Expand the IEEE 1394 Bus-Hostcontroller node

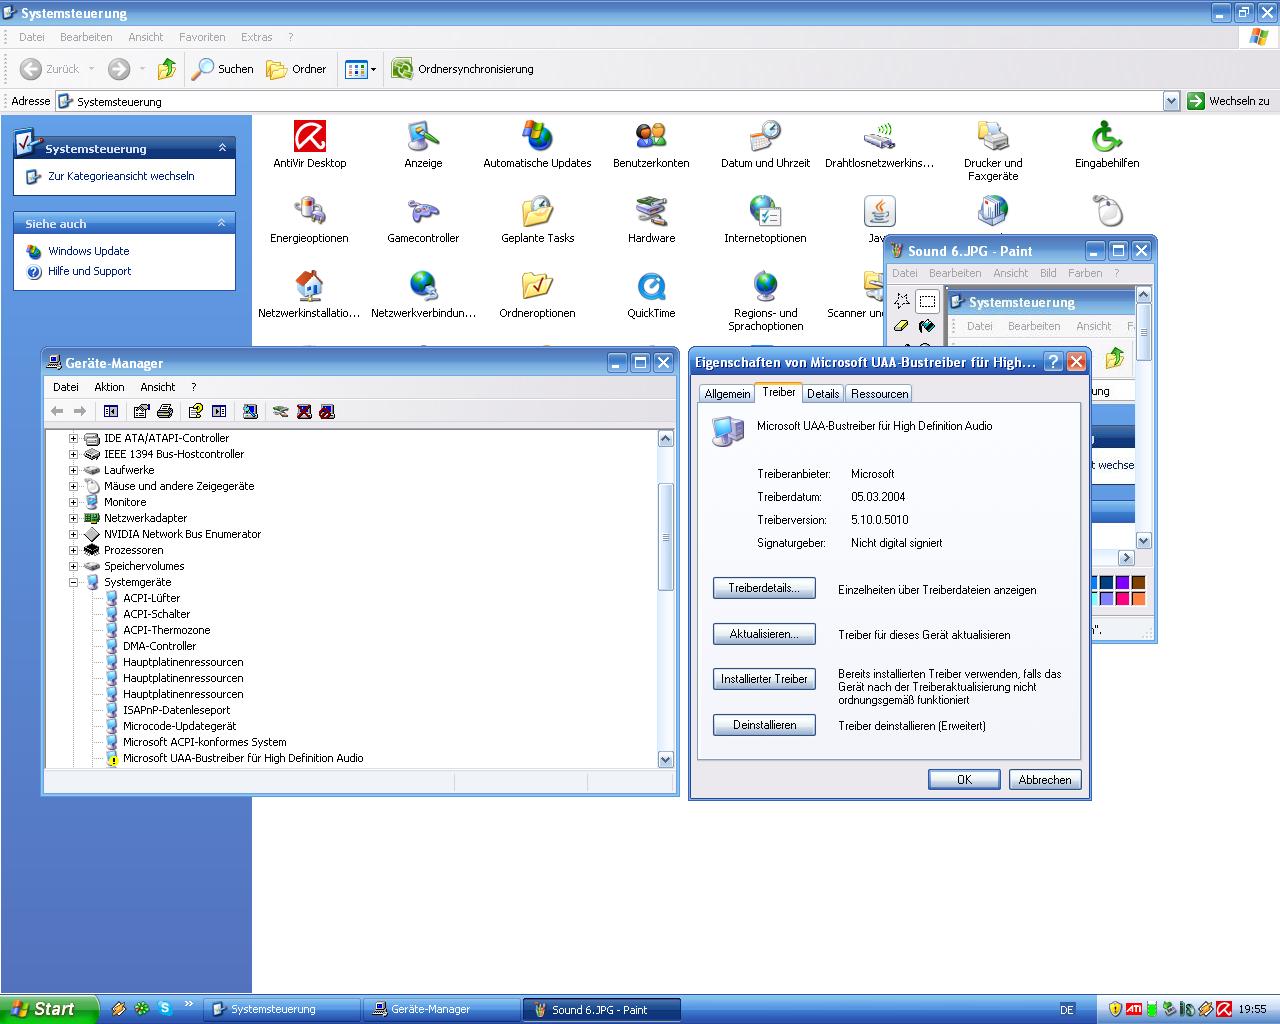tap(73, 454)
